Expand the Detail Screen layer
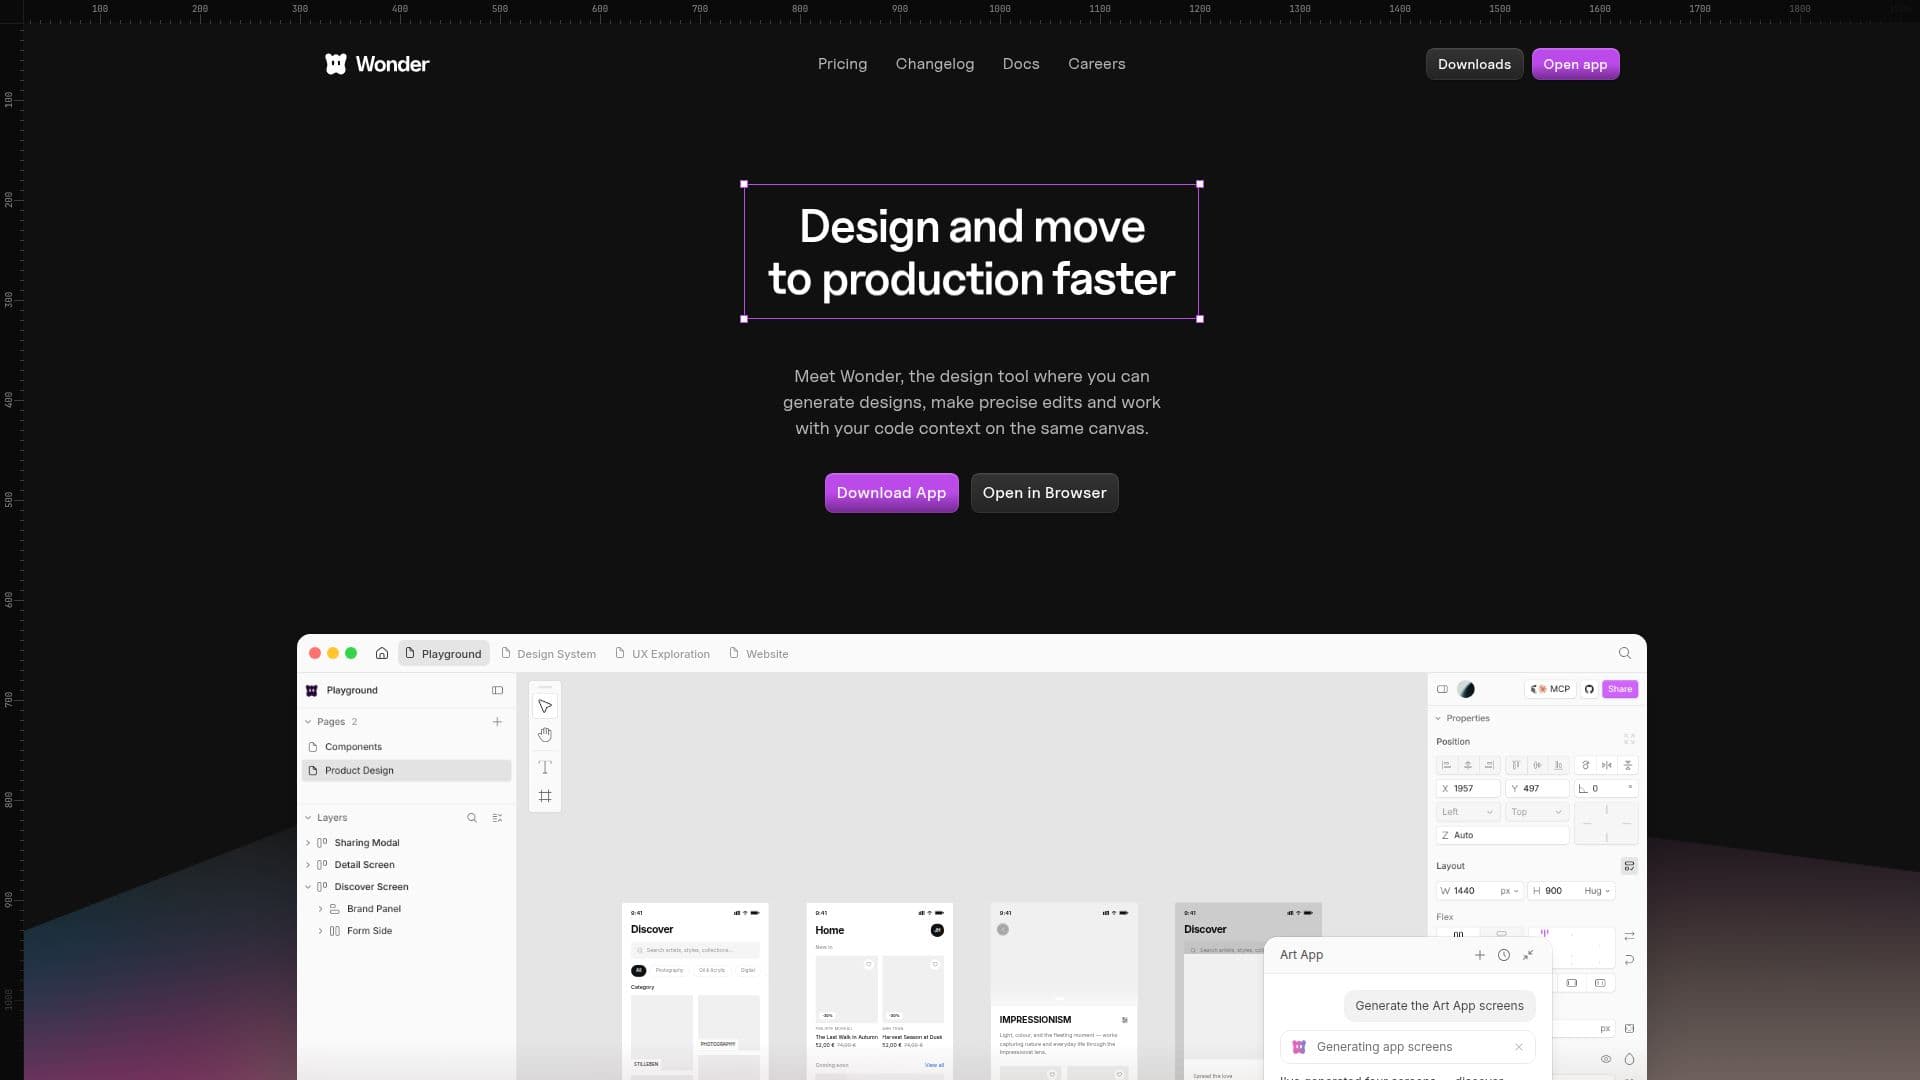 308,865
